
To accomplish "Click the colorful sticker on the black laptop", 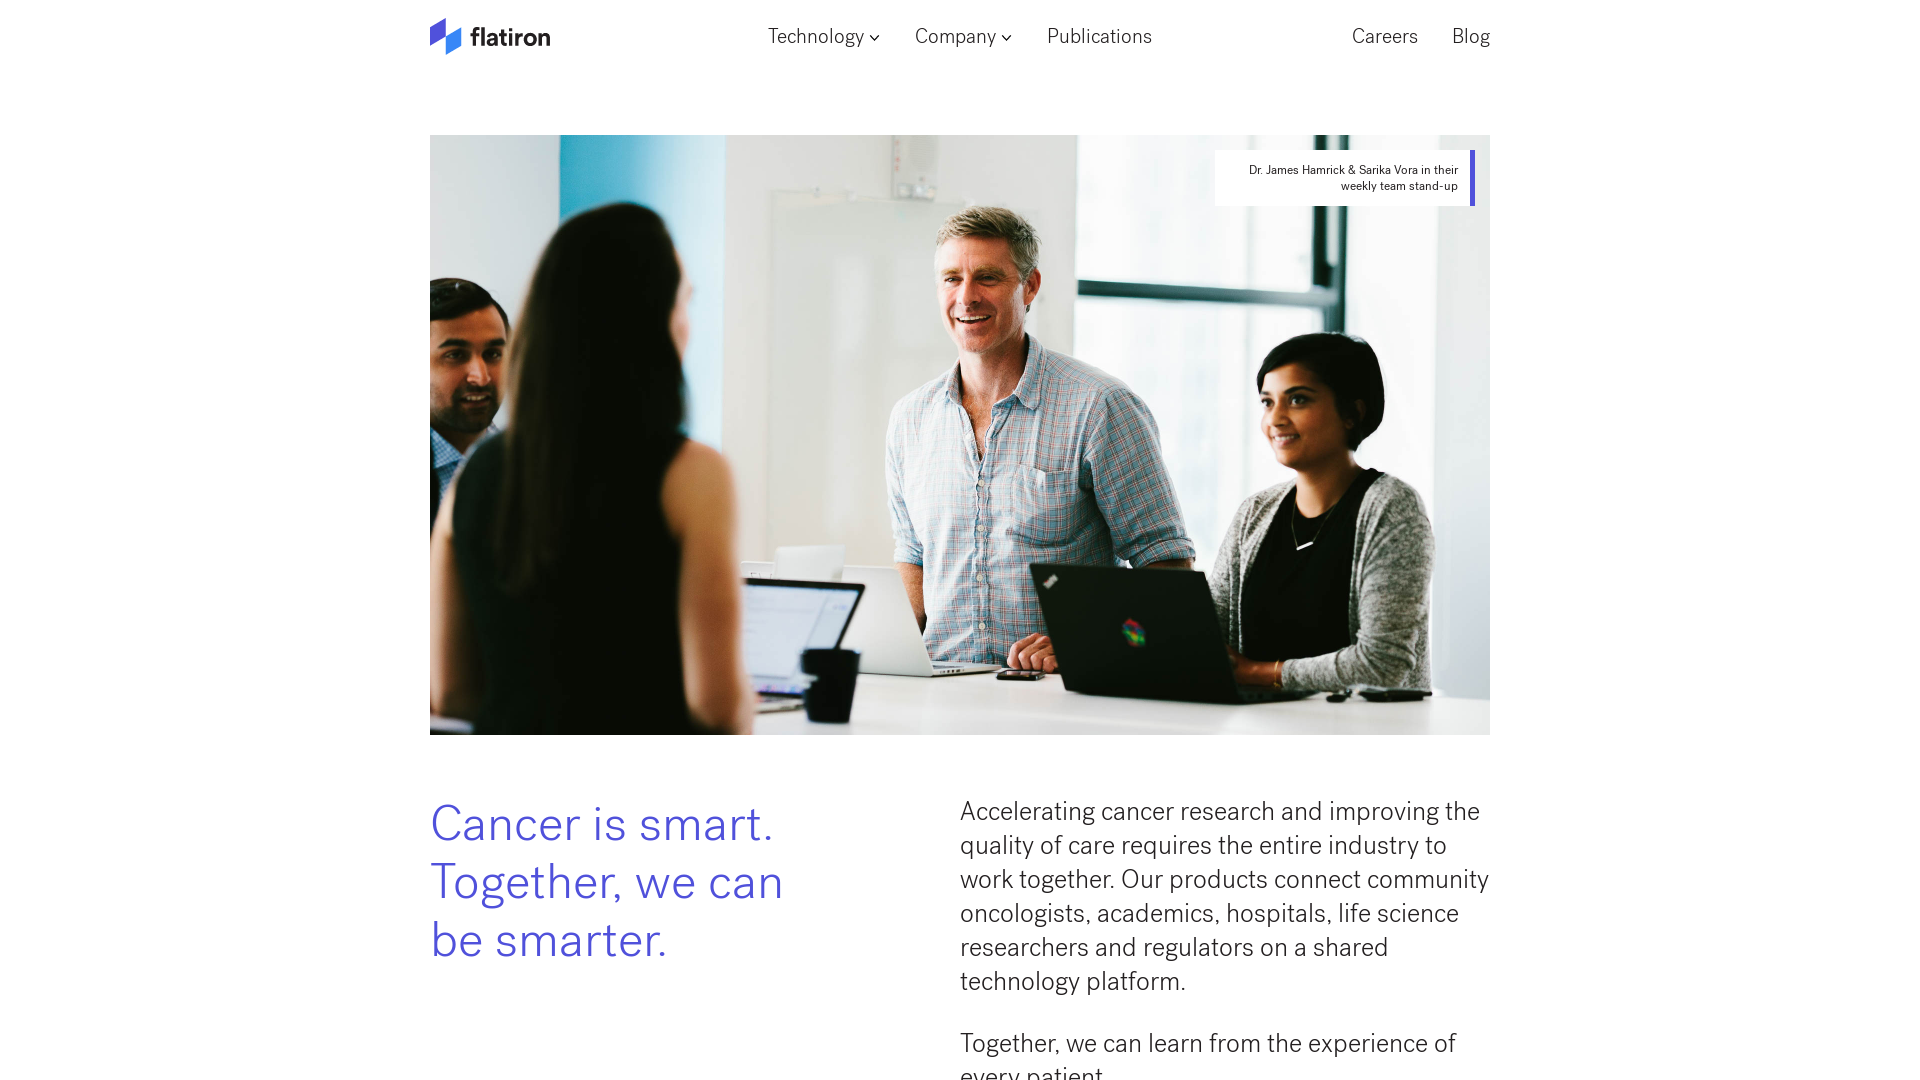I will (x=1133, y=632).
